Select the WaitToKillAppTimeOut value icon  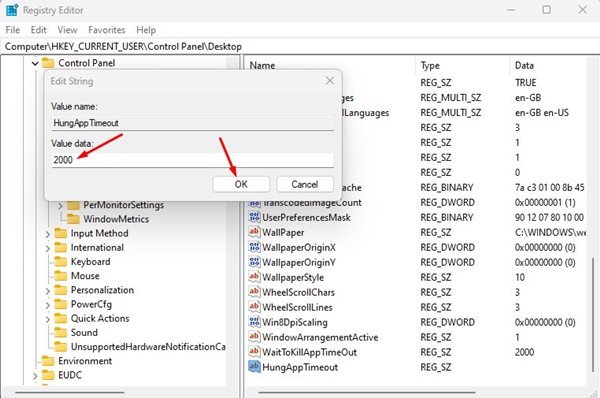click(x=254, y=352)
